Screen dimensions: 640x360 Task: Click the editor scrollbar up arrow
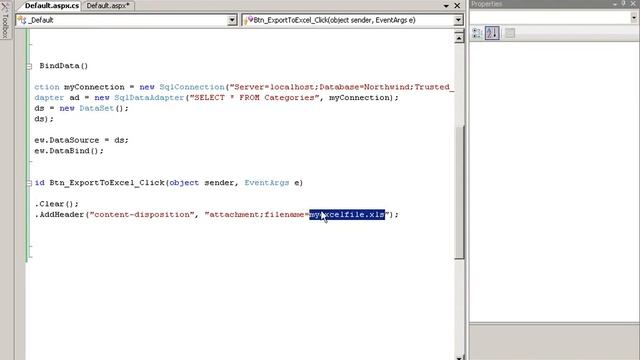pos(459,38)
